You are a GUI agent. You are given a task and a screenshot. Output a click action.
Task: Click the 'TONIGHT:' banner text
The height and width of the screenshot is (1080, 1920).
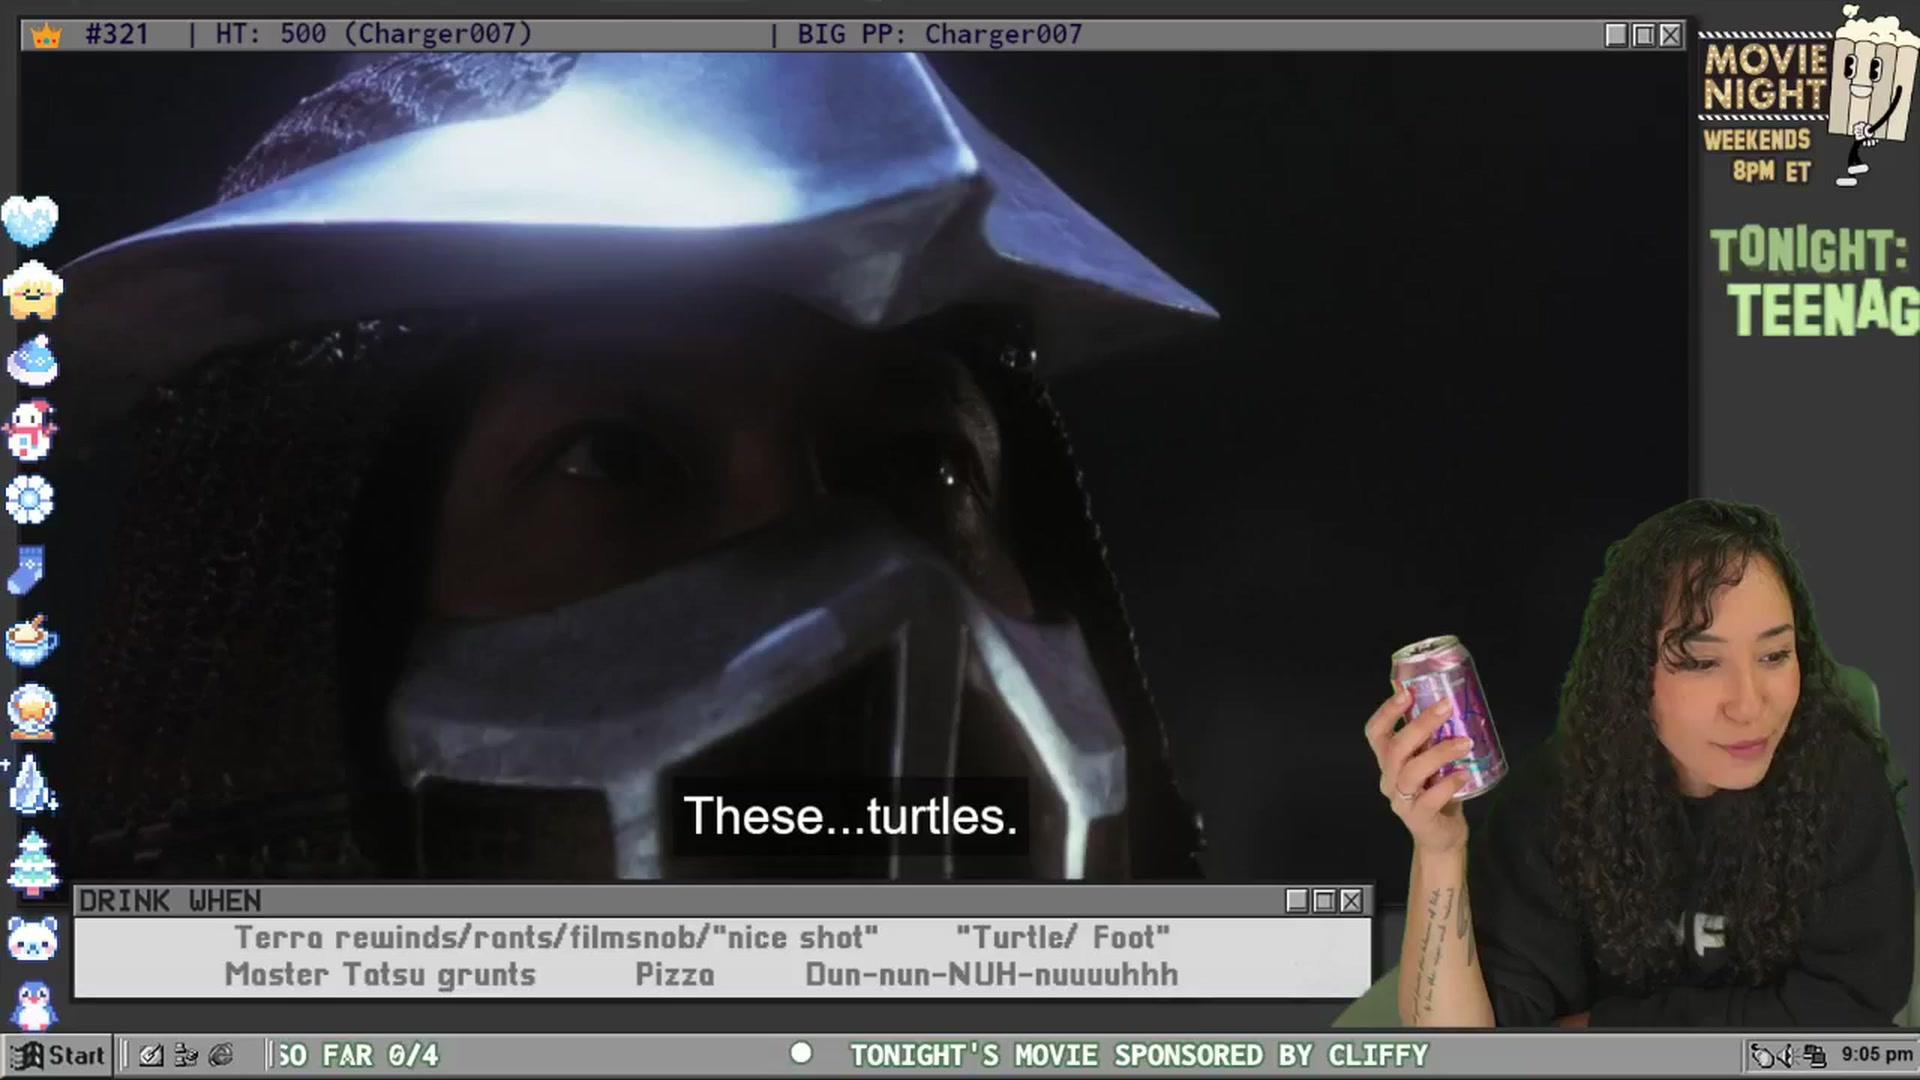(1808, 250)
